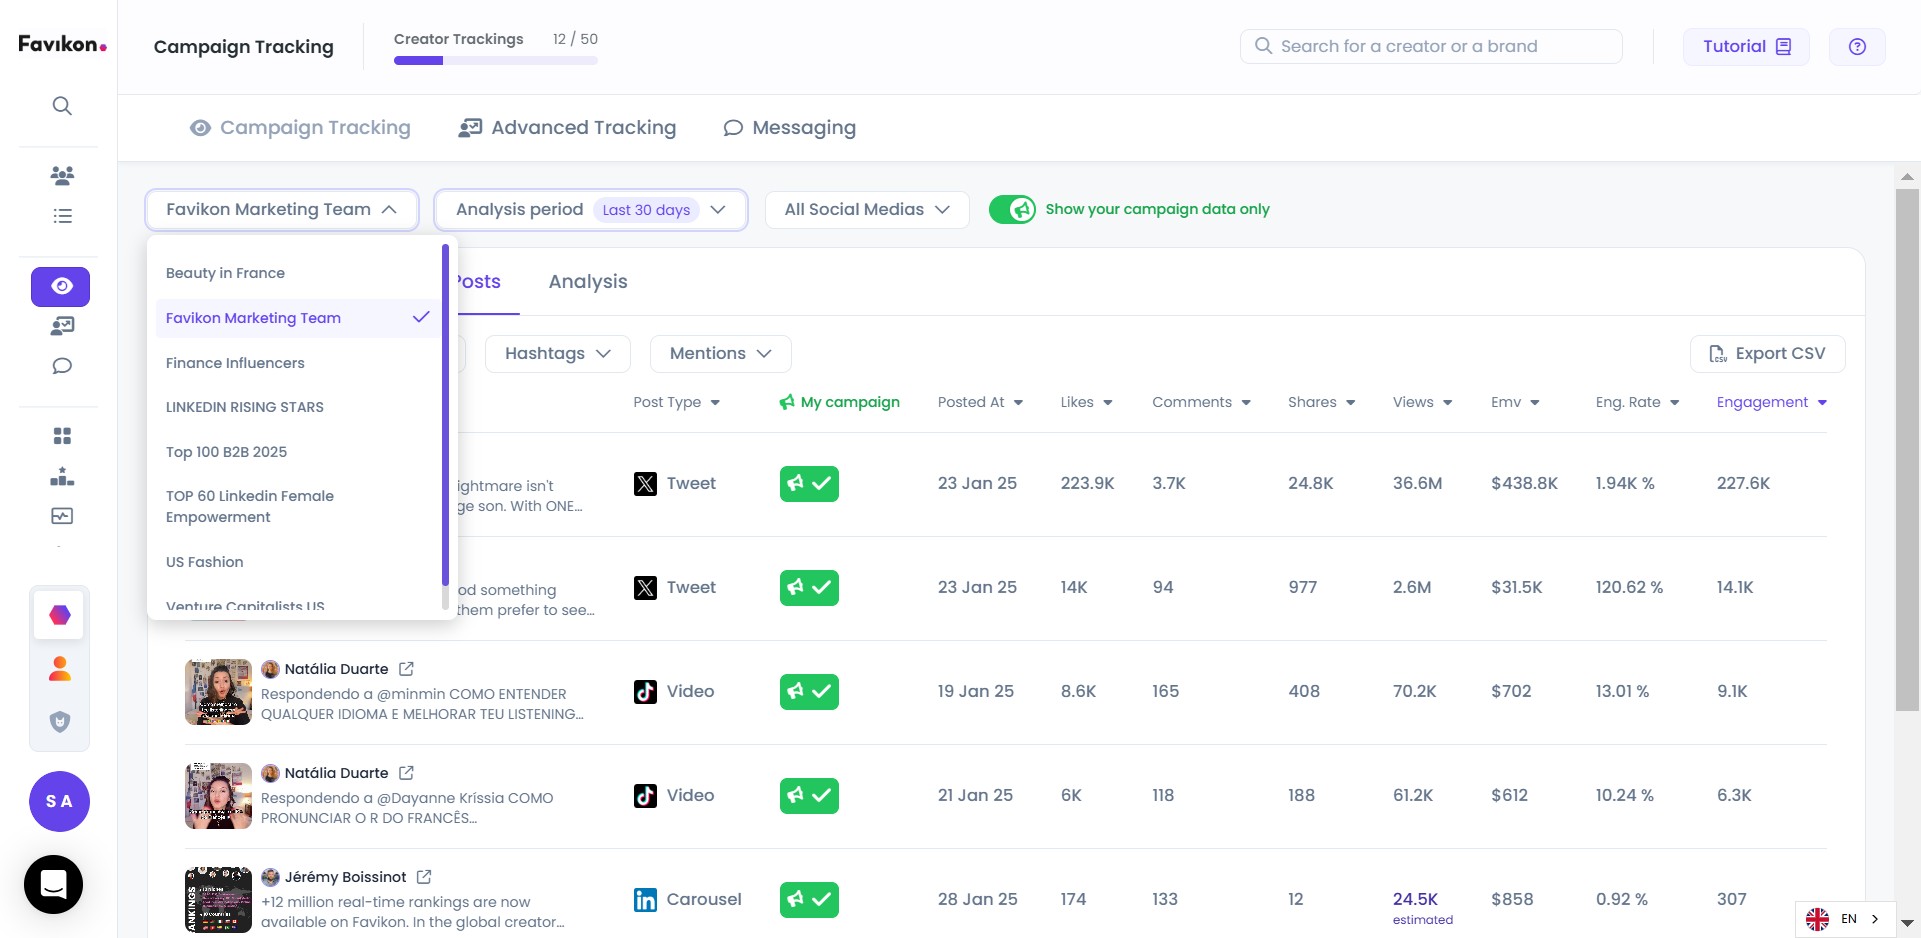Click the X icon on 223.9K likes tweet
1921x938 pixels.
(x=646, y=484)
